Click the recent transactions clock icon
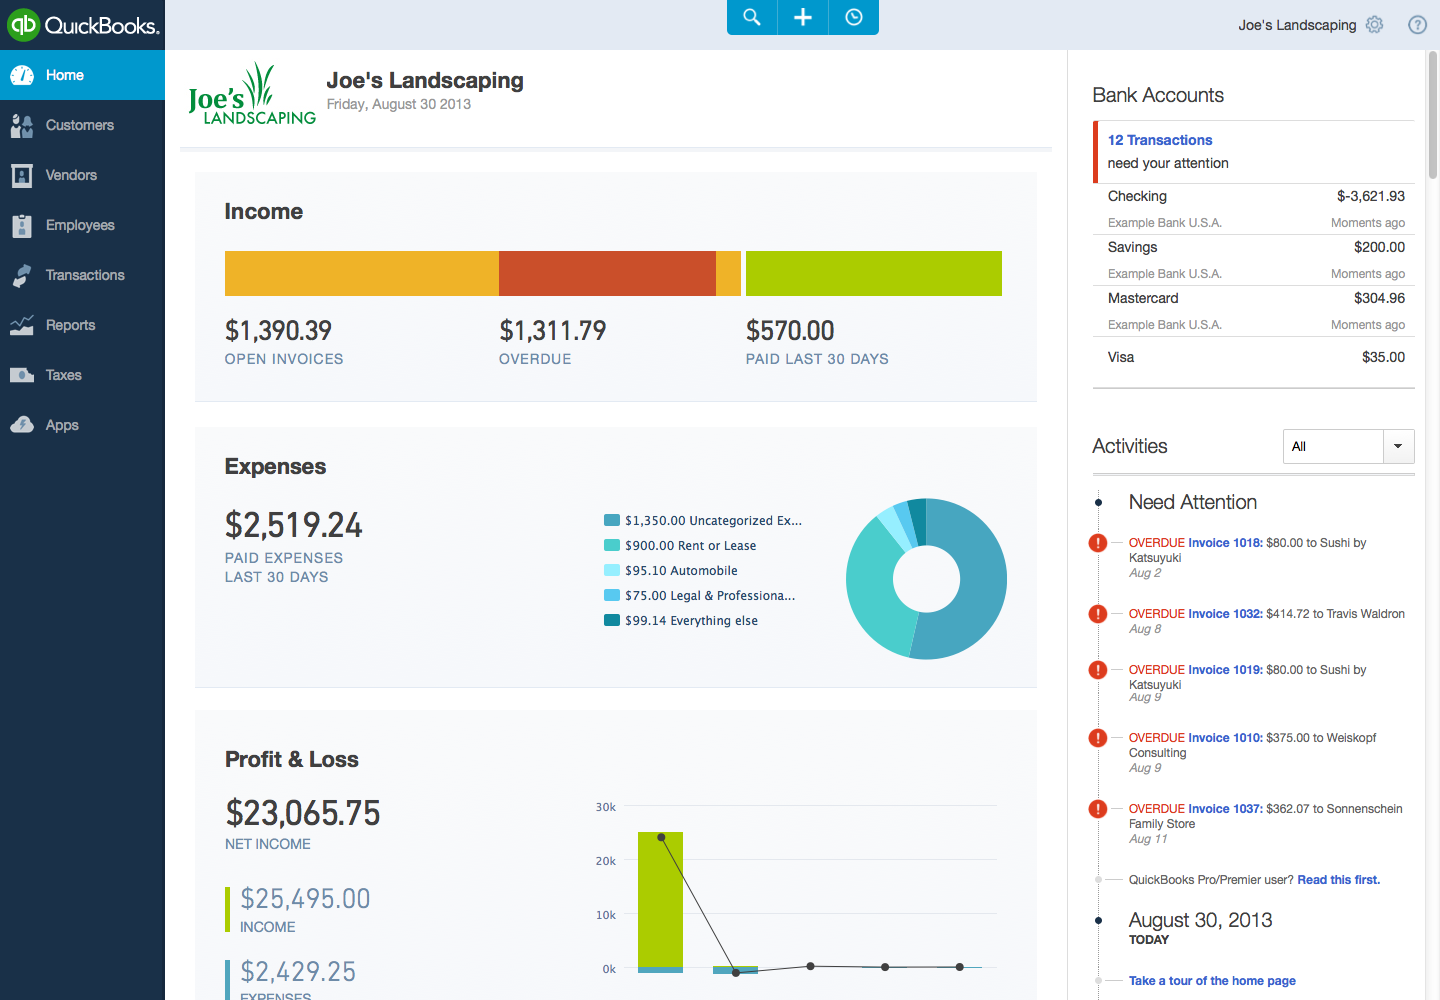 (x=853, y=17)
